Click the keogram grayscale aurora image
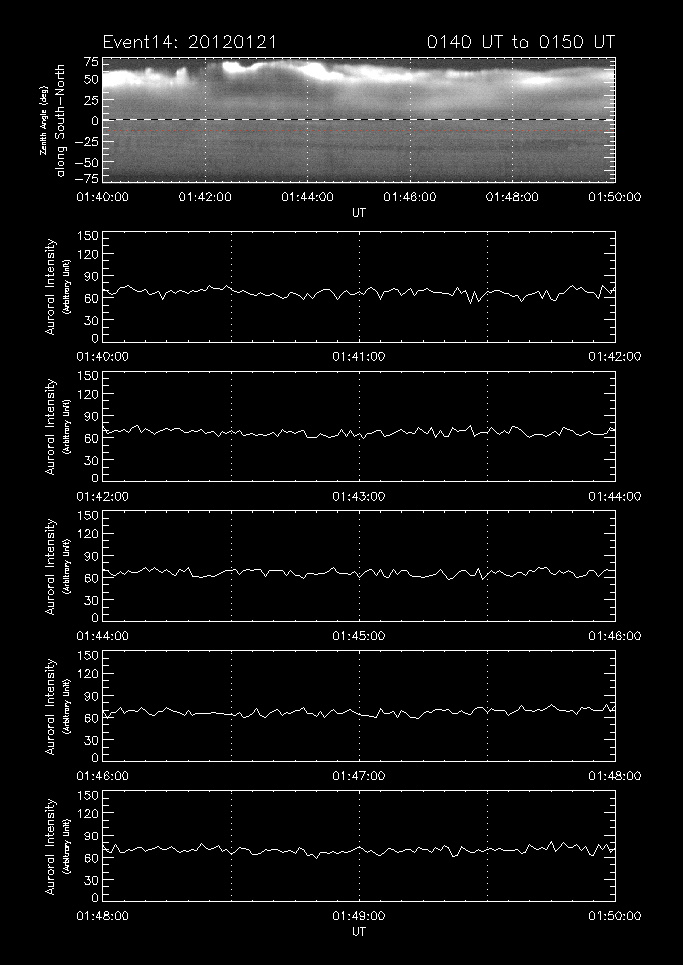683x965 pixels. click(359, 120)
